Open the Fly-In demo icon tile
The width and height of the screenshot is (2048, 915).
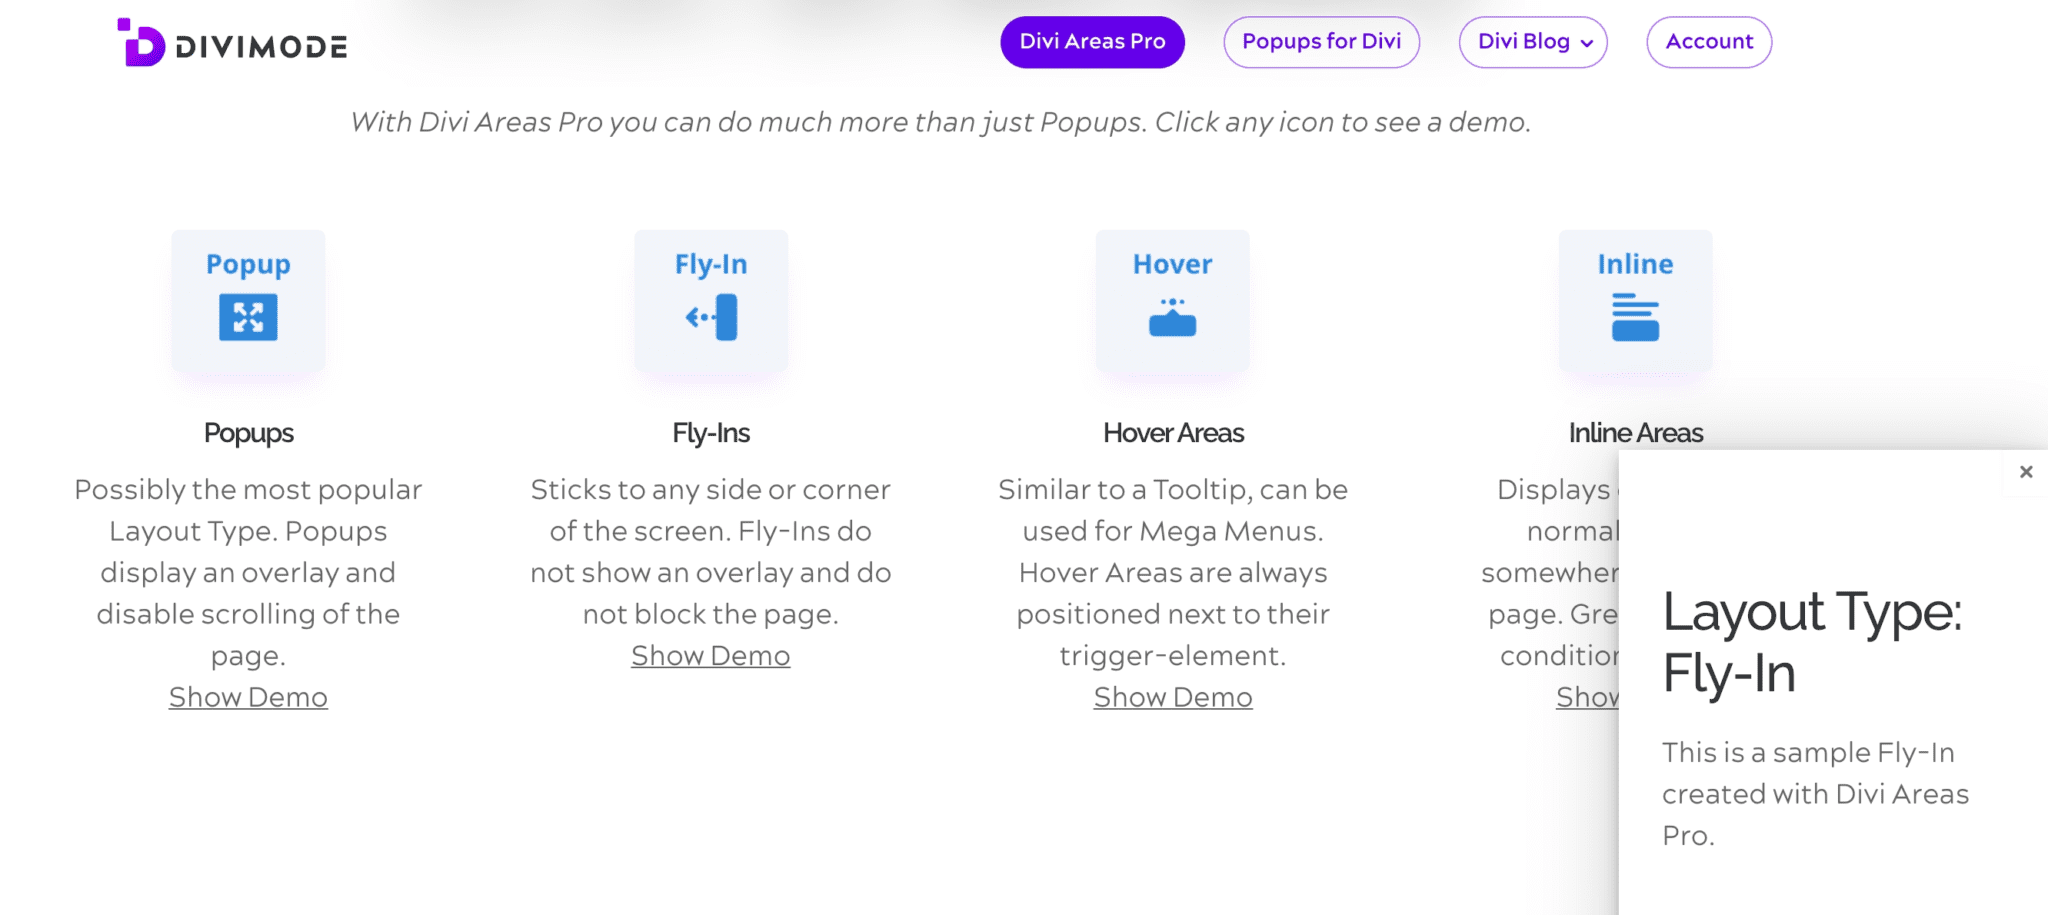pyautogui.click(x=711, y=301)
